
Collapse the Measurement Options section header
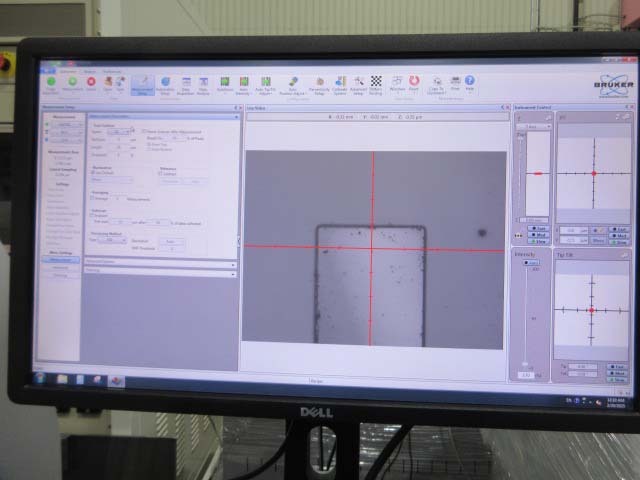pos(164,117)
